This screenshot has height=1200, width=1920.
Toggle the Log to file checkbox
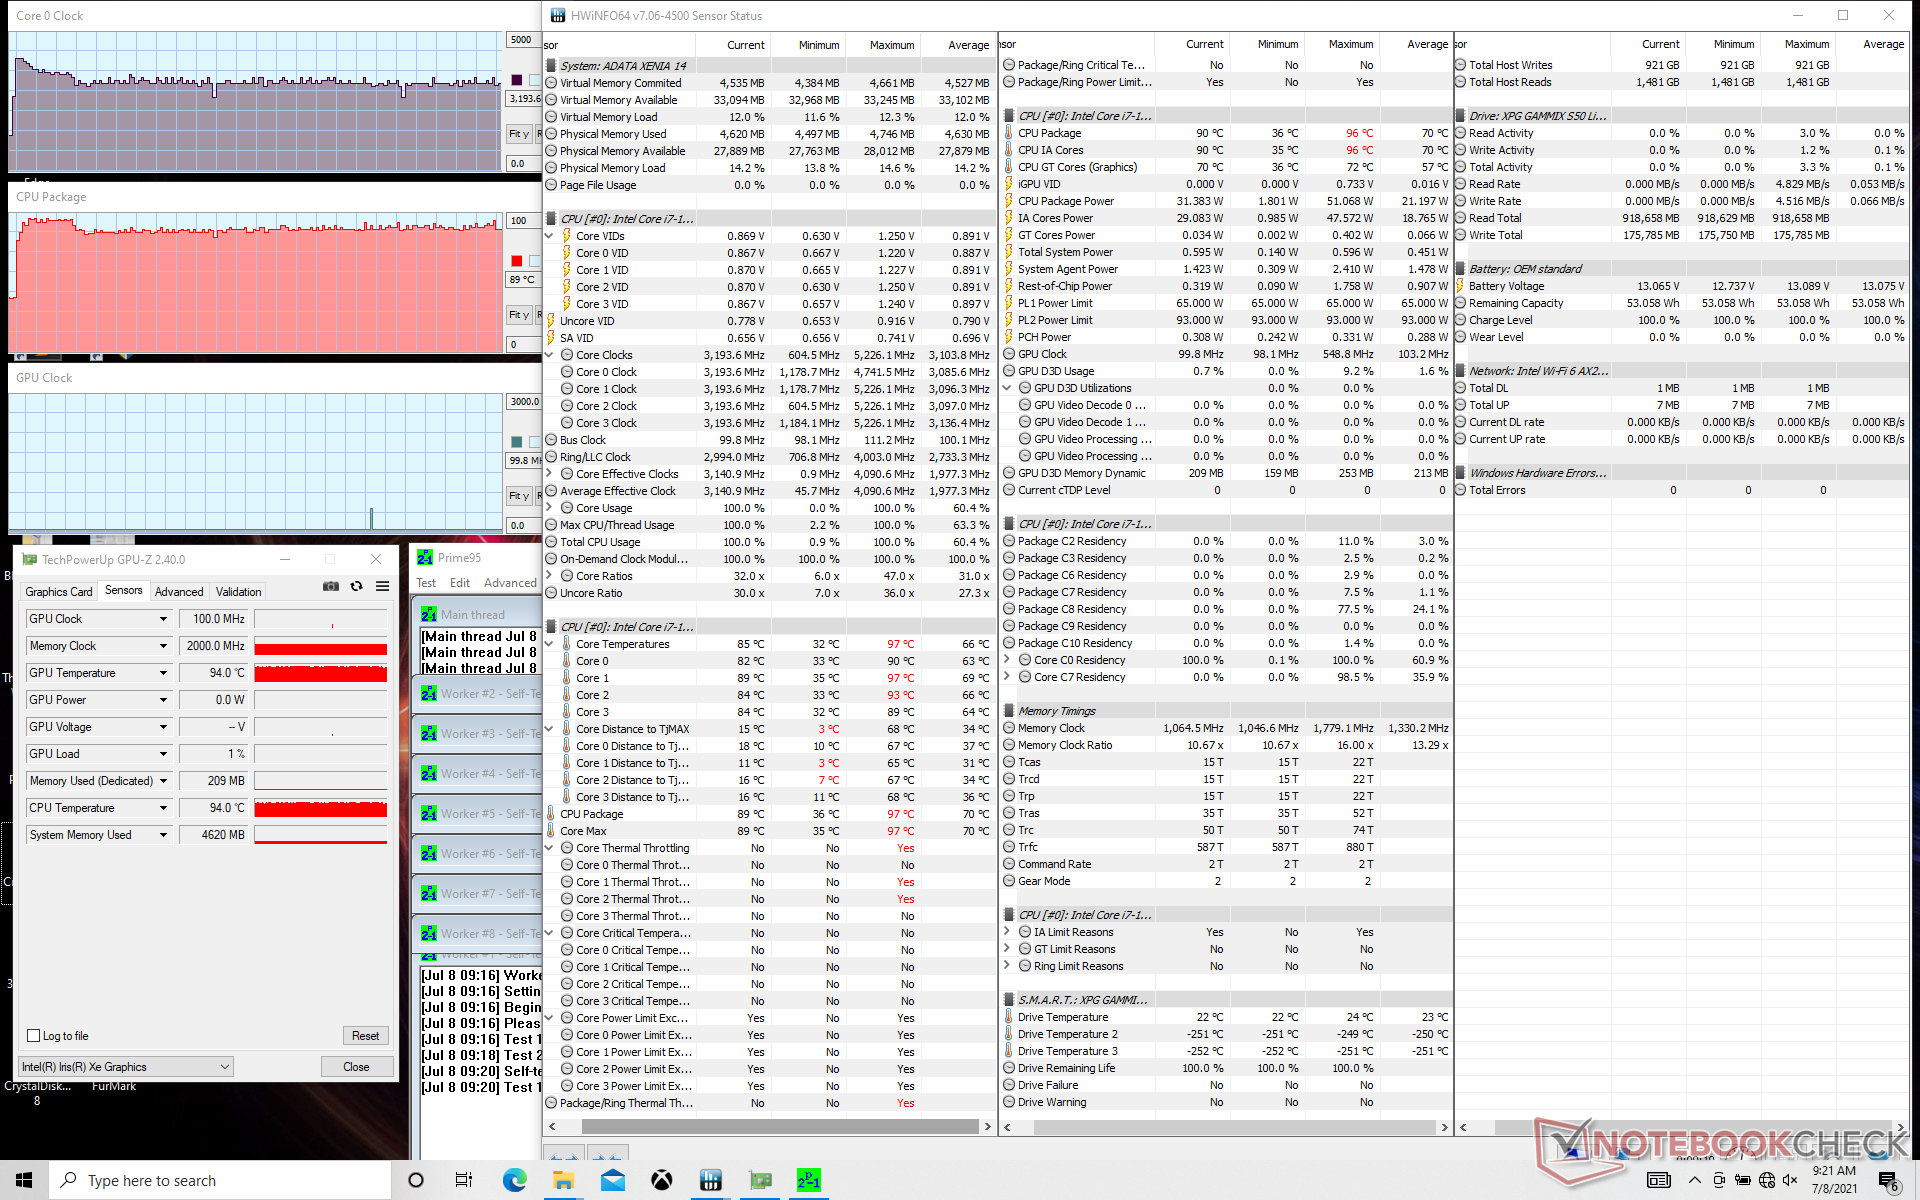[x=34, y=1036]
